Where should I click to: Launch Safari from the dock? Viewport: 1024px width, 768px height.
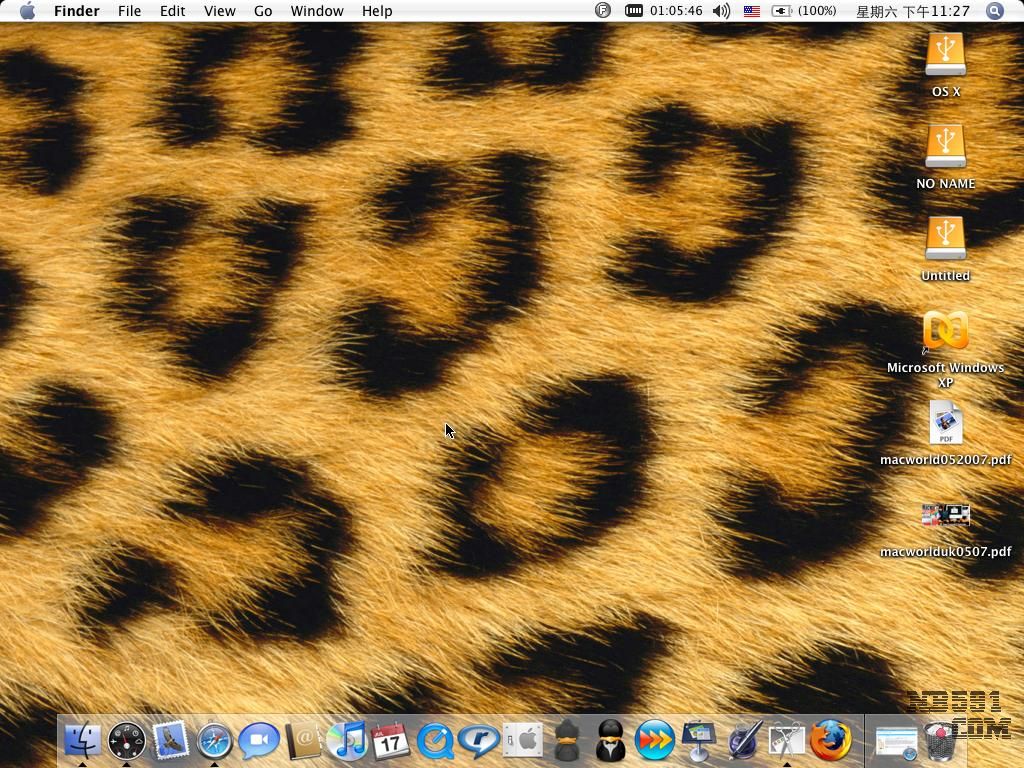pyautogui.click(x=214, y=741)
